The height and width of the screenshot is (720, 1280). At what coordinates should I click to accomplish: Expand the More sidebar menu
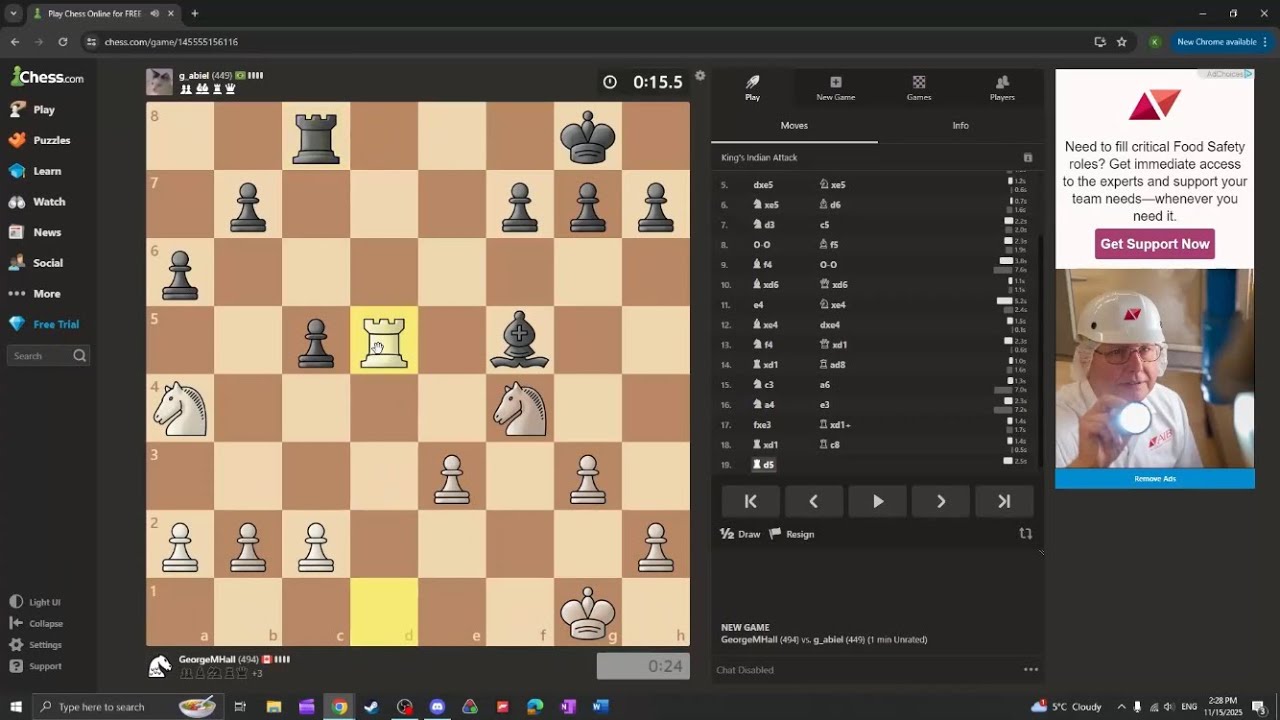(x=35, y=294)
